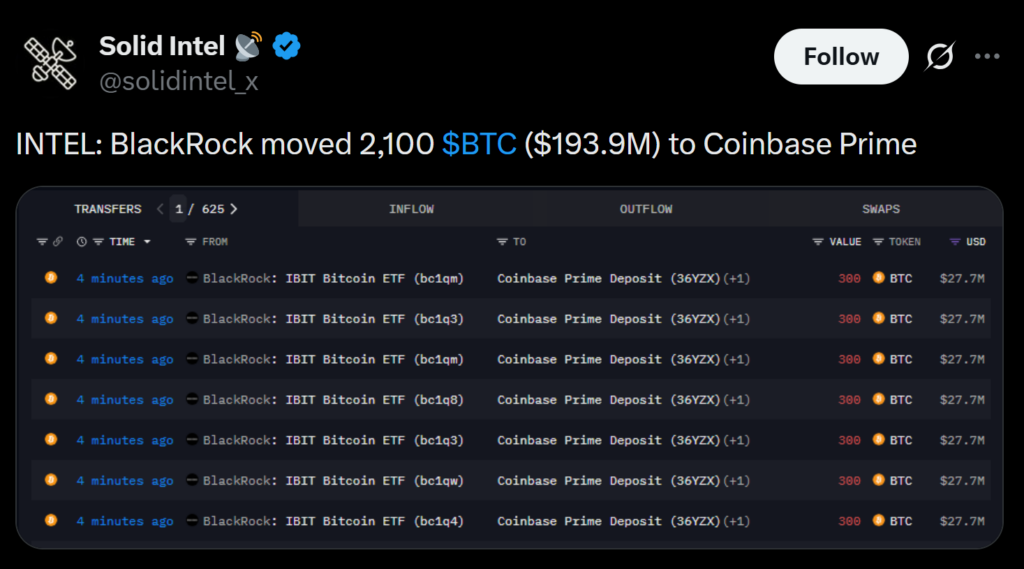Screen dimensions: 1024x569
Task: Click the Solid Intel satellite avatar
Action: 51,62
